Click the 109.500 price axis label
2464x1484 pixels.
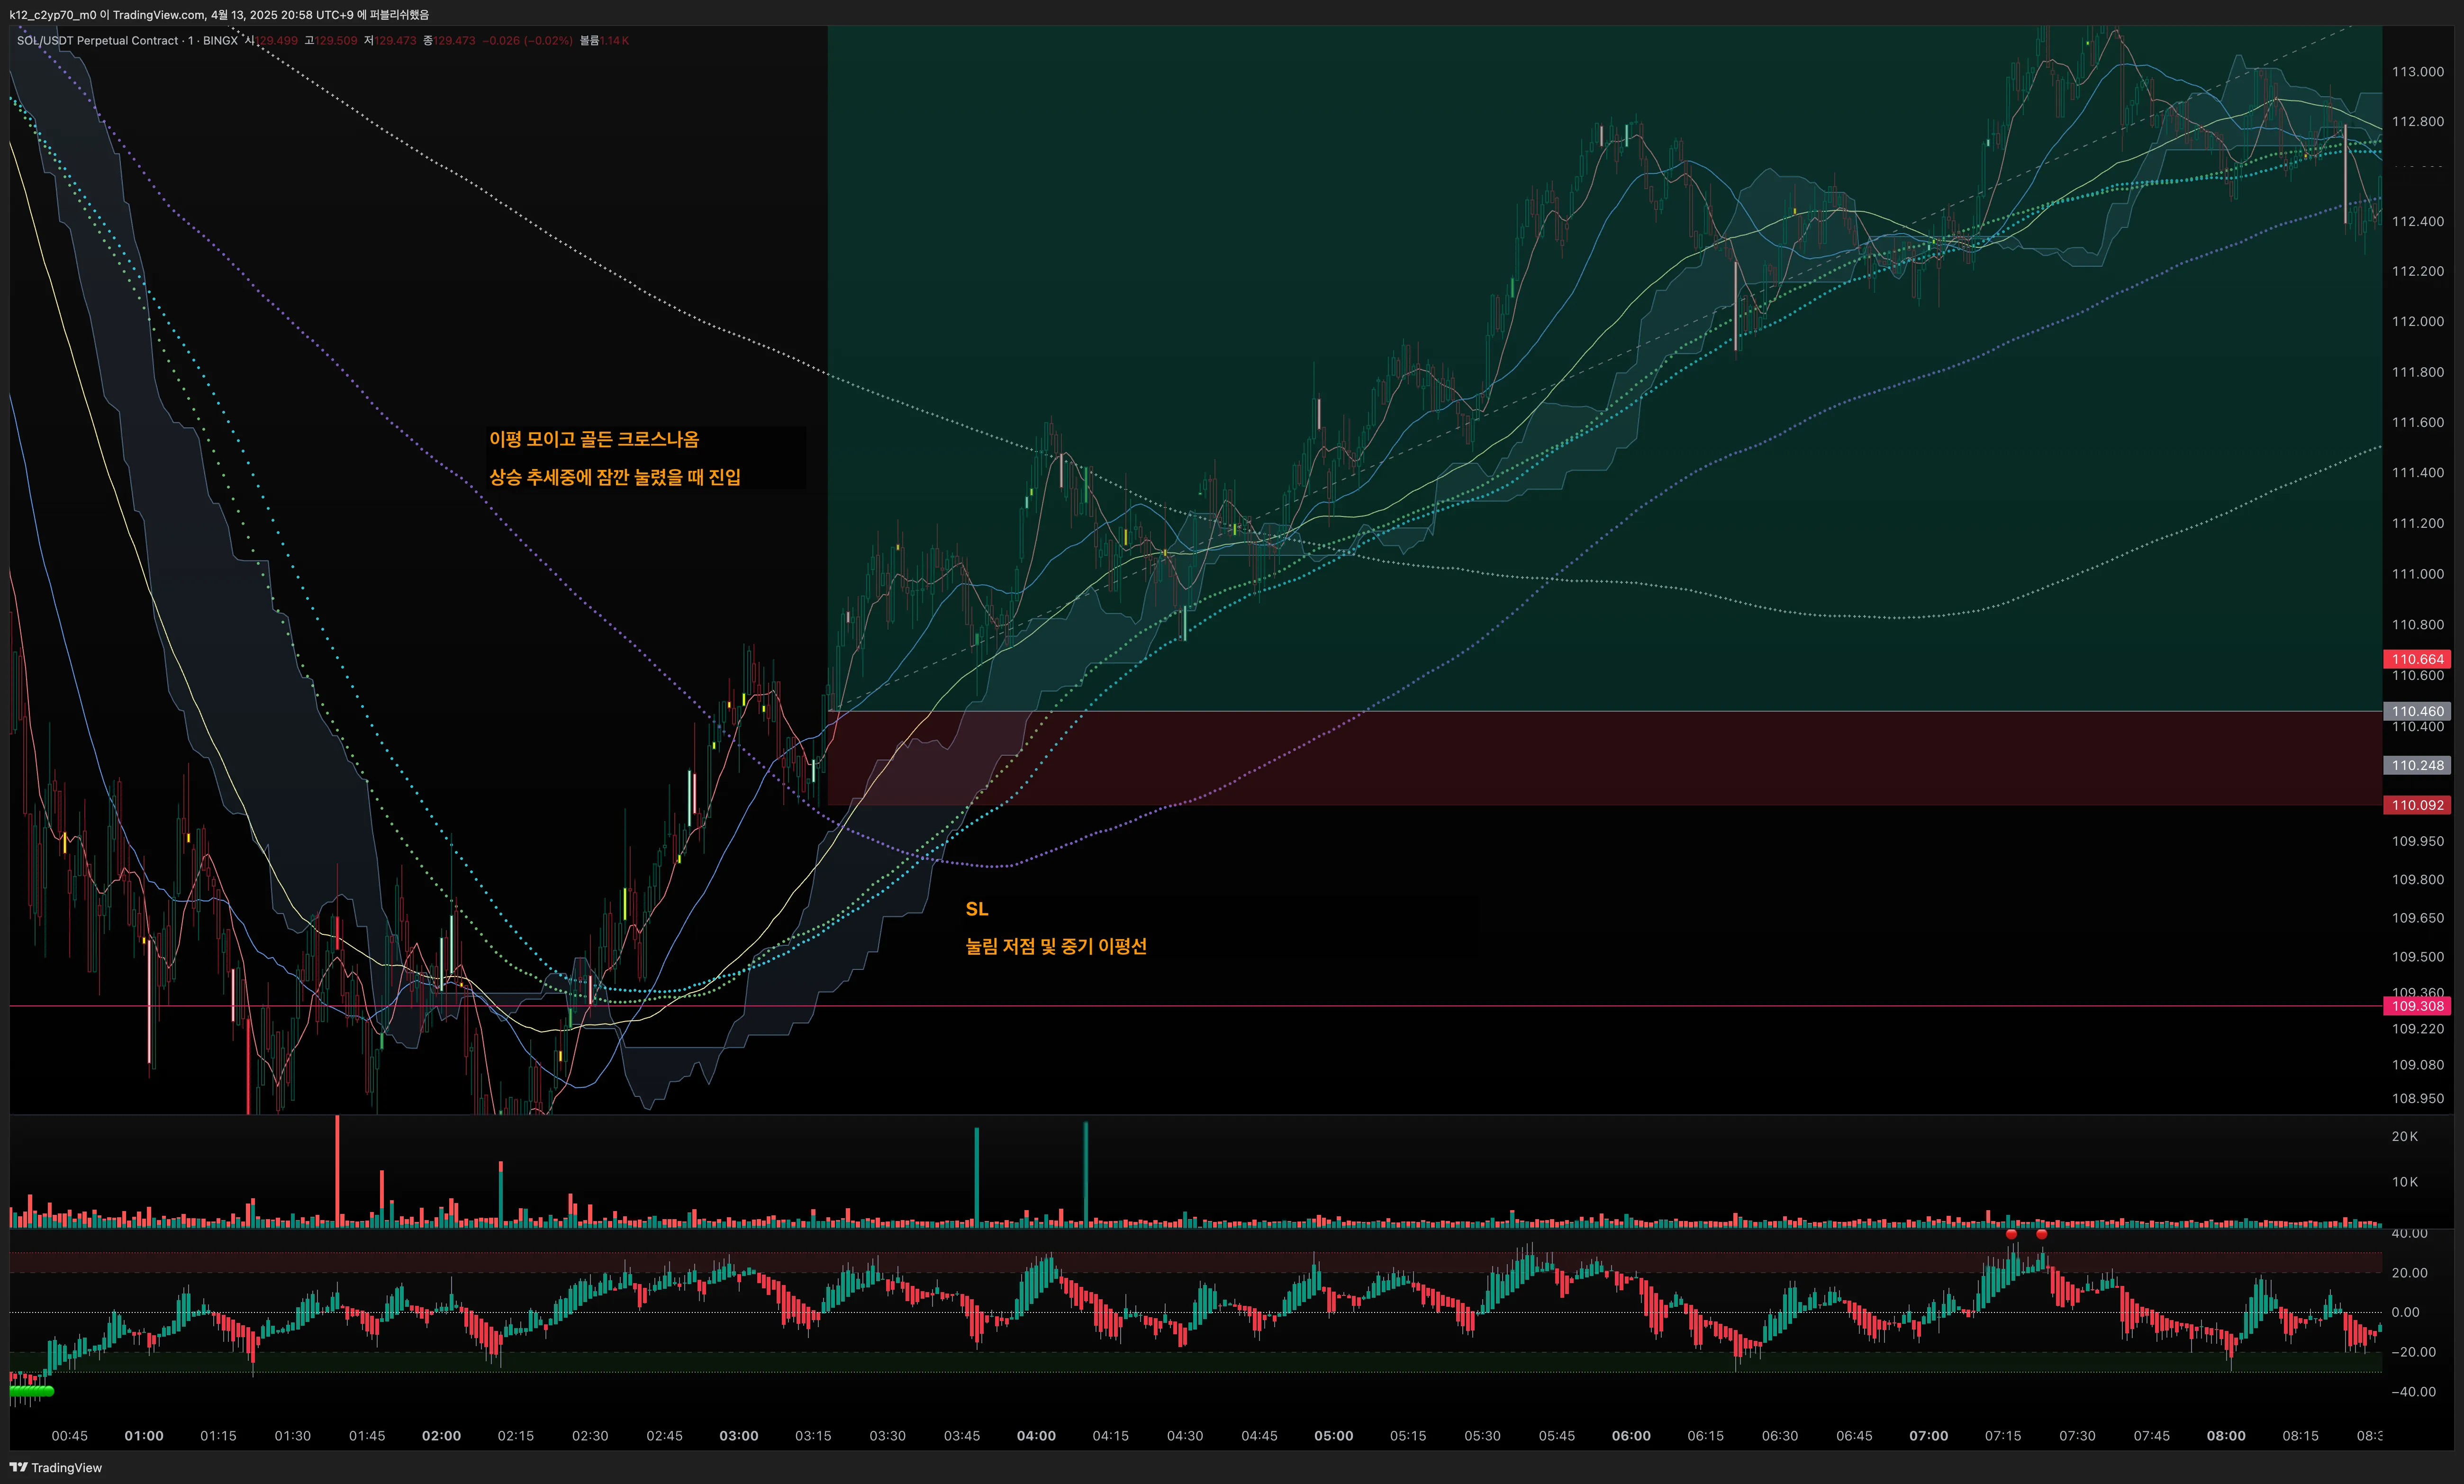click(2417, 957)
